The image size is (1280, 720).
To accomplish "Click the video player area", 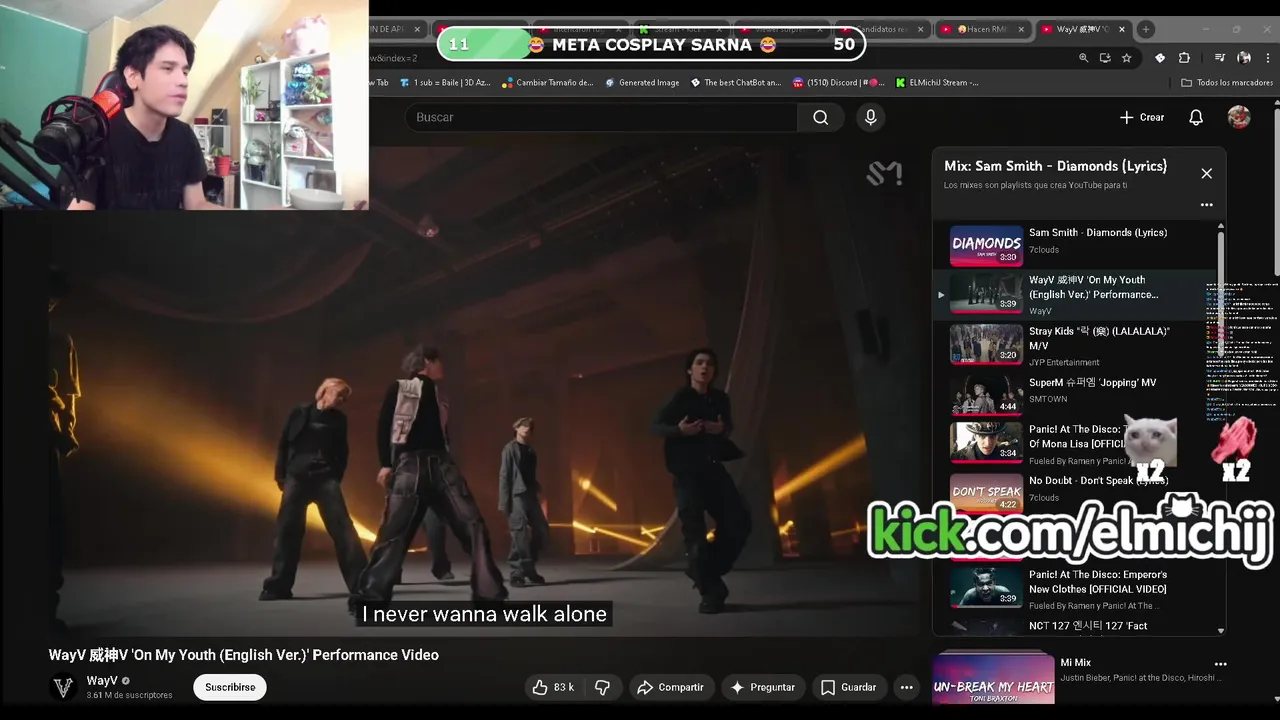I will click(484, 390).
